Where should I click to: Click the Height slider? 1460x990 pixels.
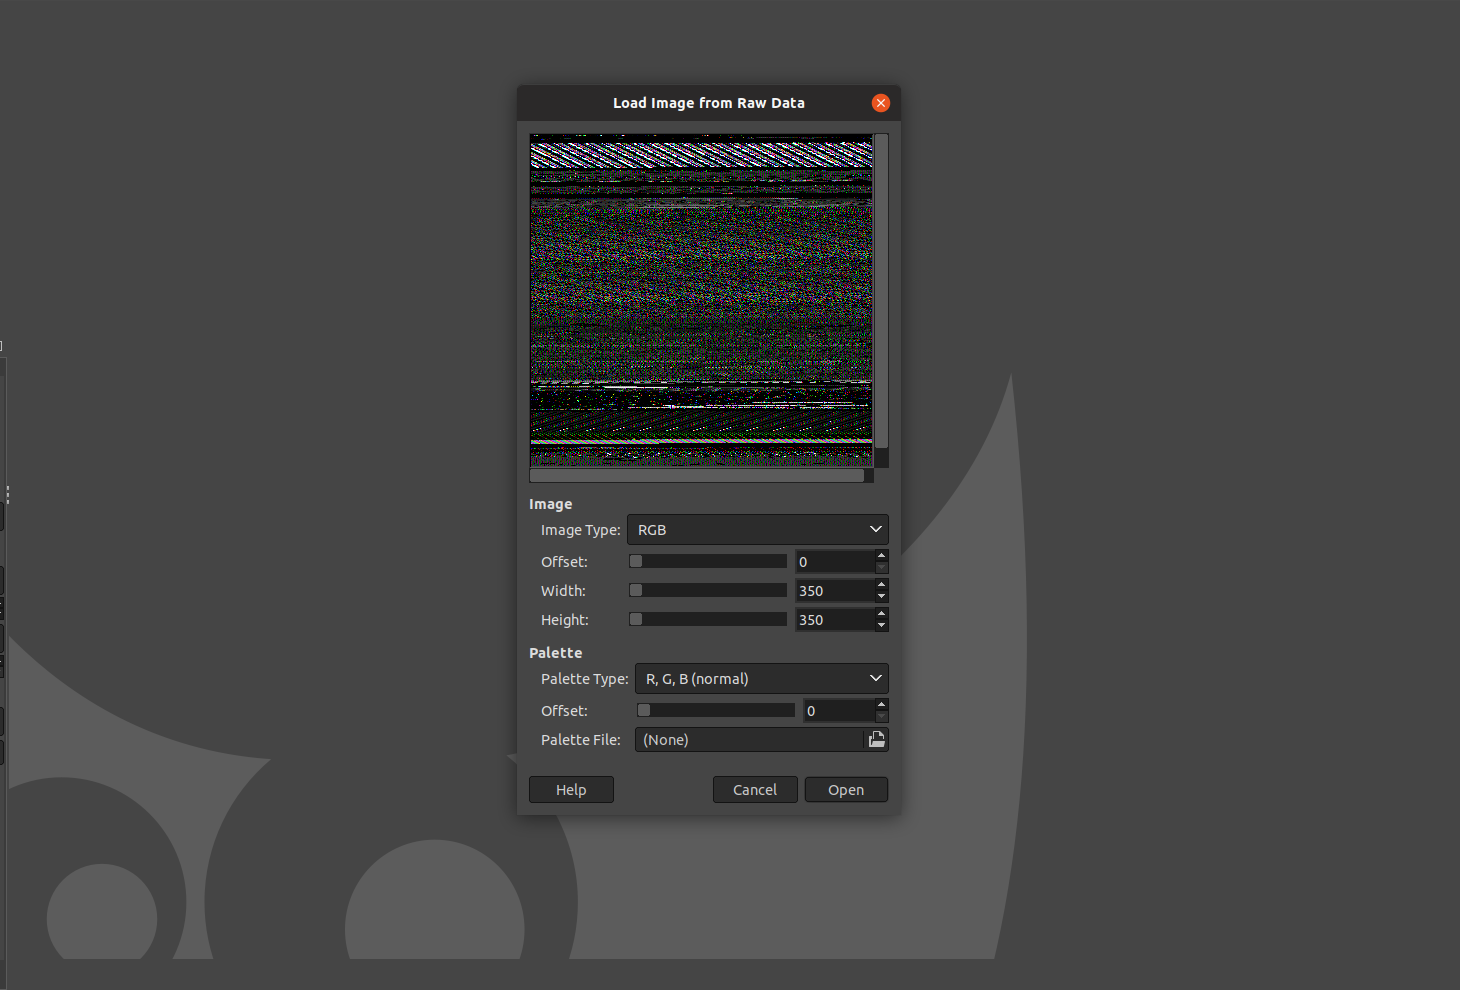click(708, 620)
